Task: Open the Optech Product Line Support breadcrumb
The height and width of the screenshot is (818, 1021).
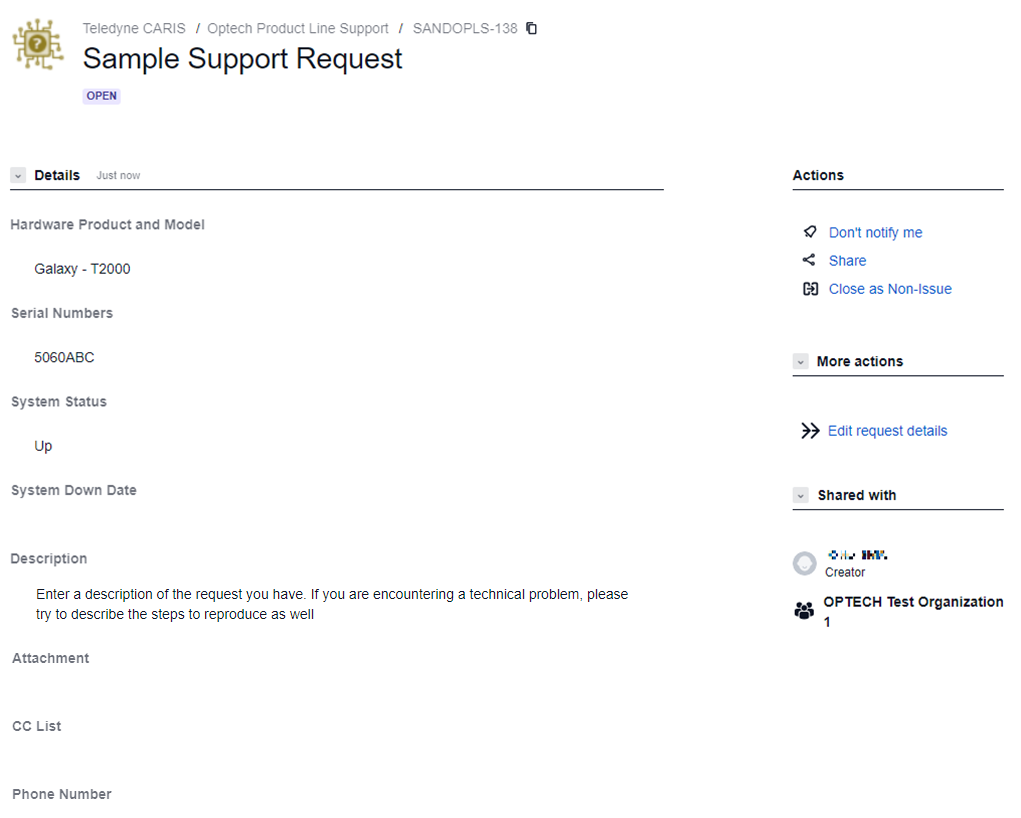Action: (298, 29)
